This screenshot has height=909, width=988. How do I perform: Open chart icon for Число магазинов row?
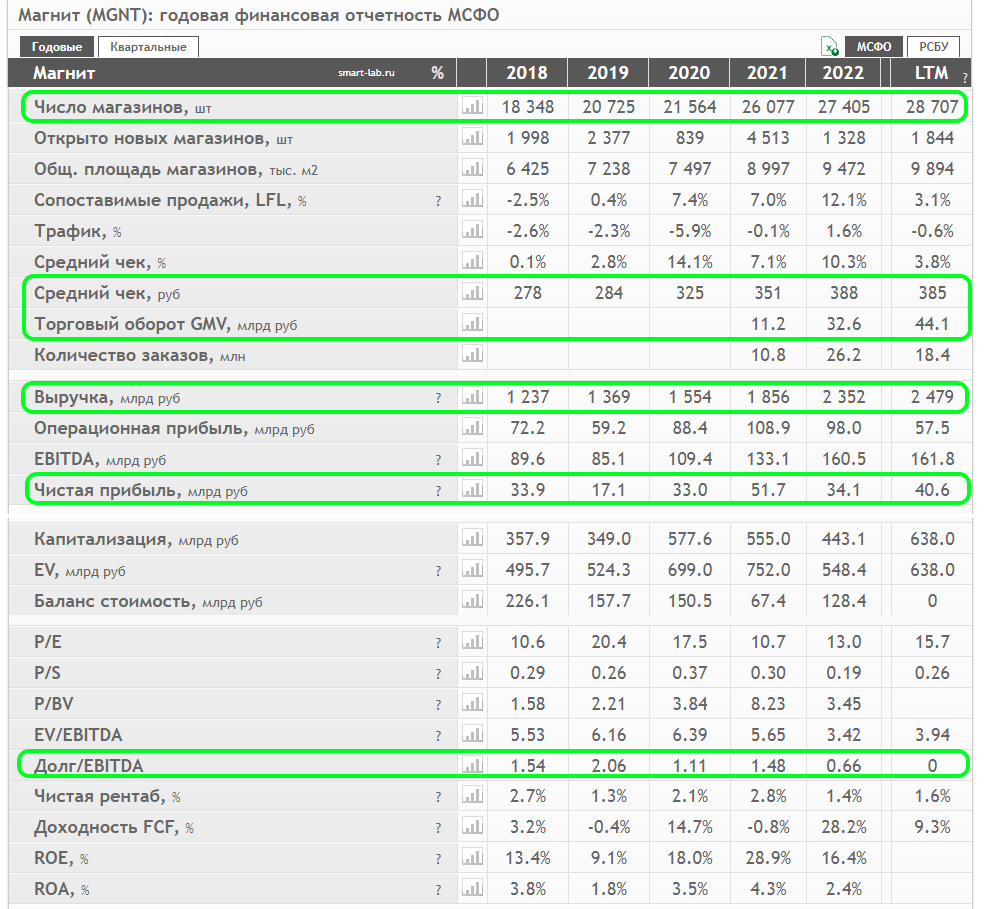(x=472, y=106)
